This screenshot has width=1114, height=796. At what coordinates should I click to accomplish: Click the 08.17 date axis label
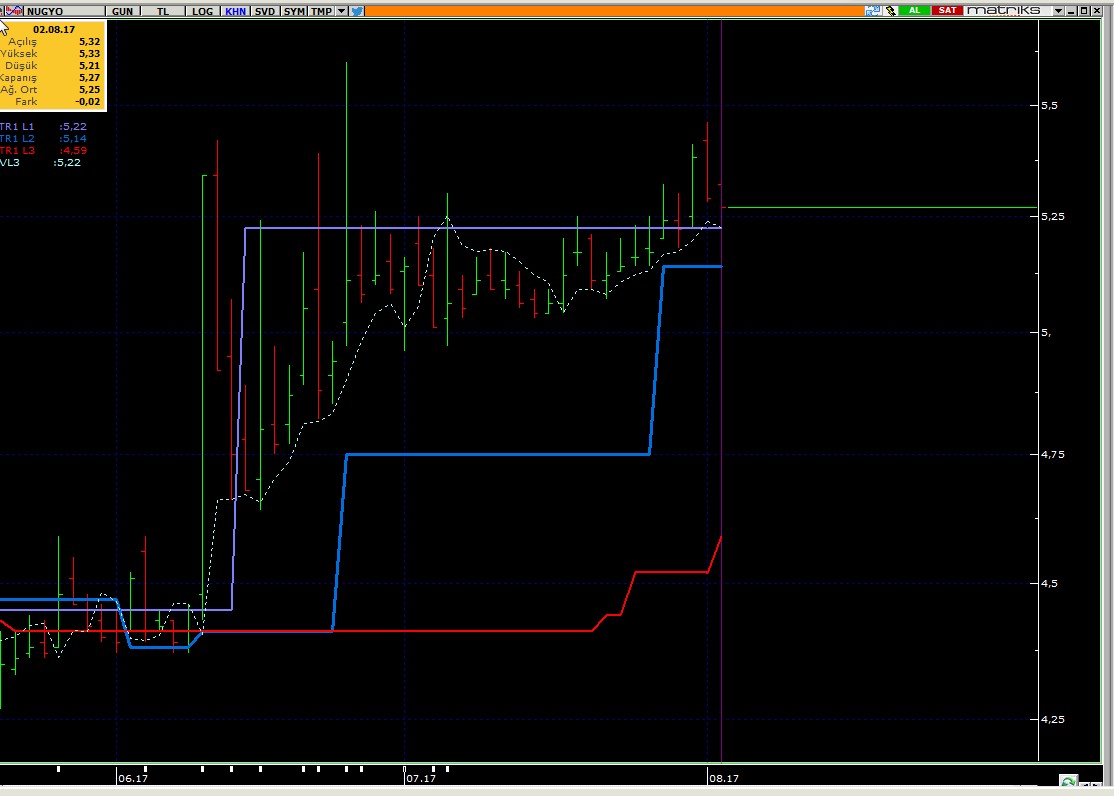(724, 778)
